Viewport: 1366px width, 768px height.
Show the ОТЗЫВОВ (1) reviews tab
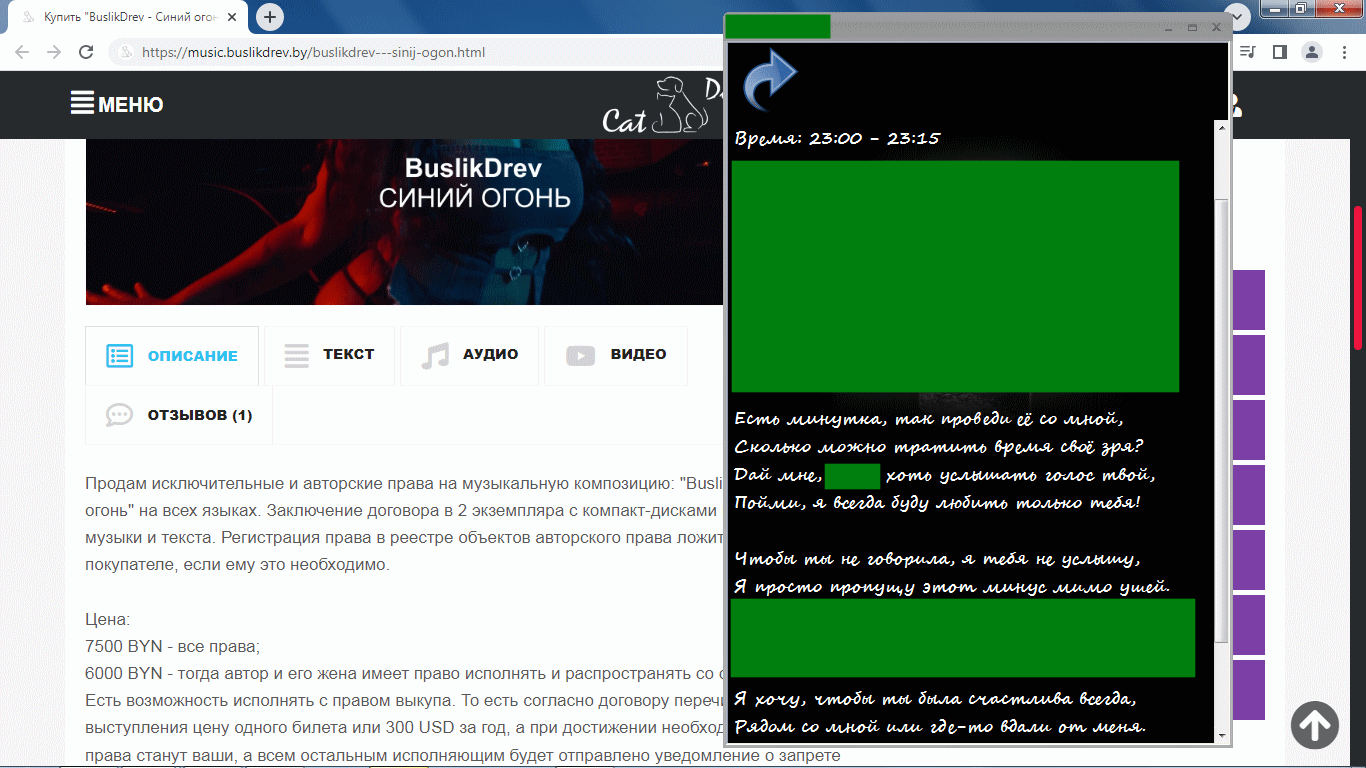pyautogui.click(x=179, y=415)
